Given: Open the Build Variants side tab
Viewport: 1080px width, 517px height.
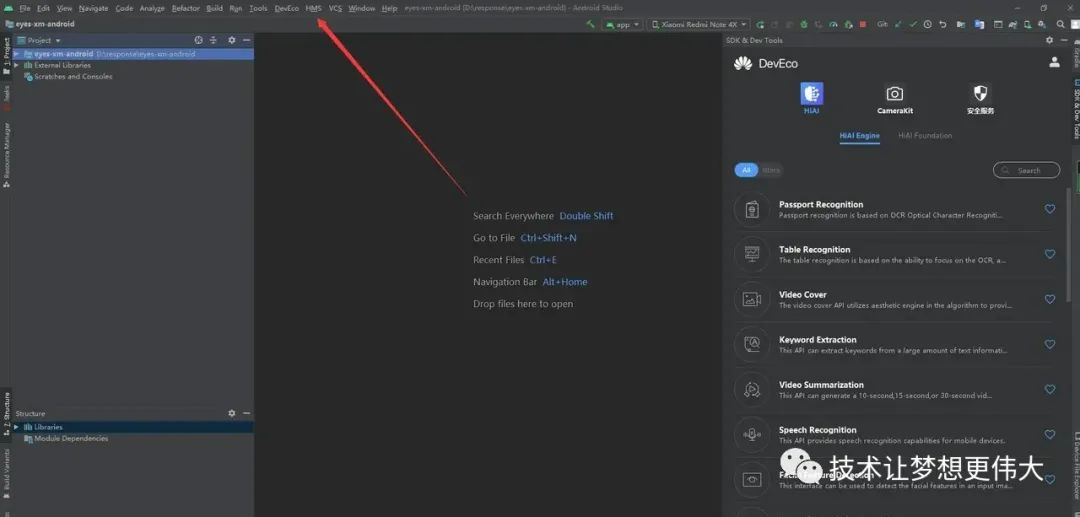Looking at the screenshot, I should (x=6, y=474).
